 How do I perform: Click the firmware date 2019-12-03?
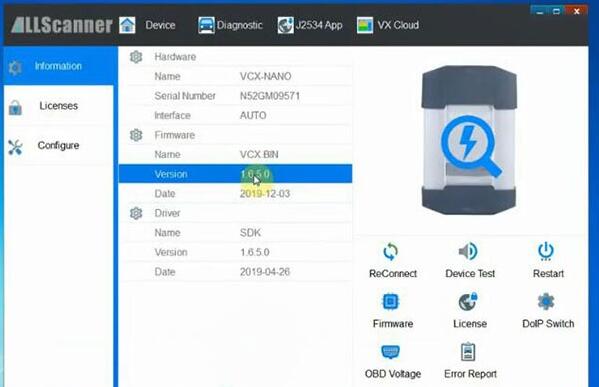click(x=265, y=194)
